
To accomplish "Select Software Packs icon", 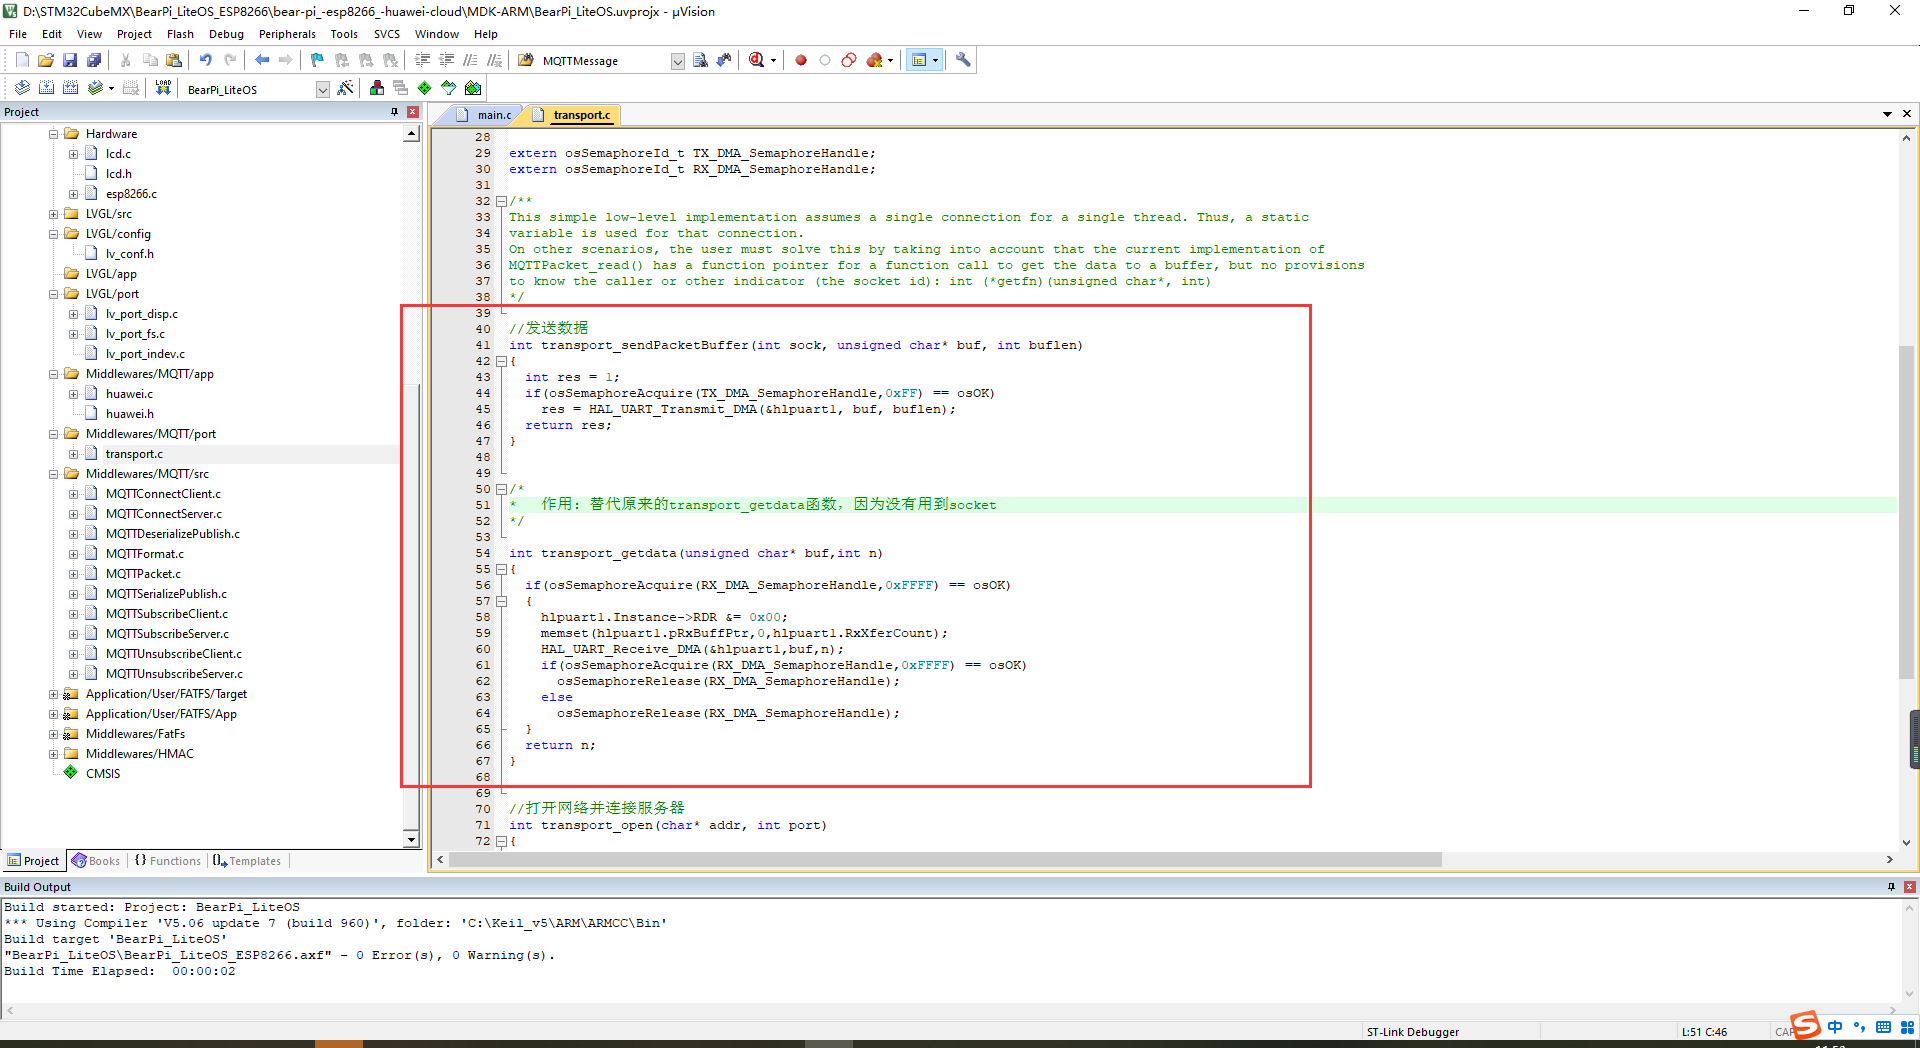I will tap(449, 88).
